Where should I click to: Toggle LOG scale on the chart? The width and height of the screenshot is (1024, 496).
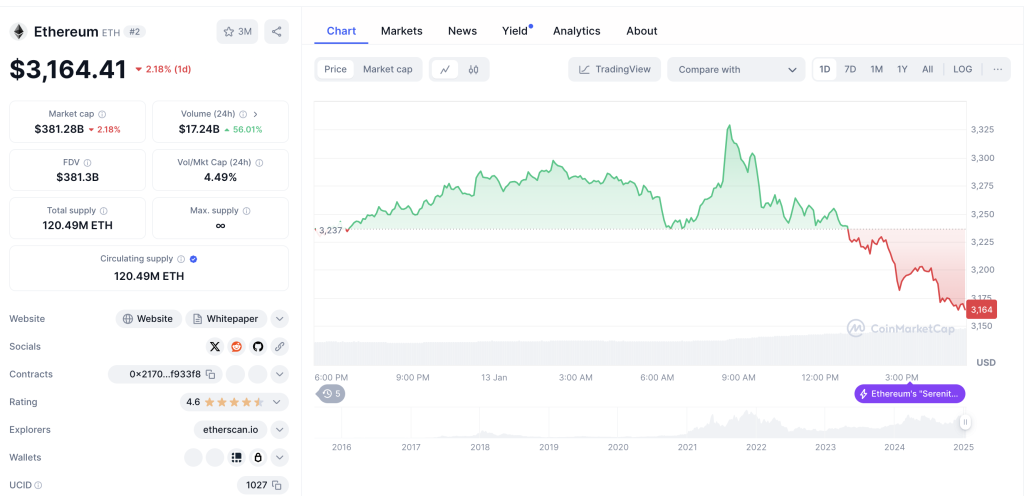point(962,69)
